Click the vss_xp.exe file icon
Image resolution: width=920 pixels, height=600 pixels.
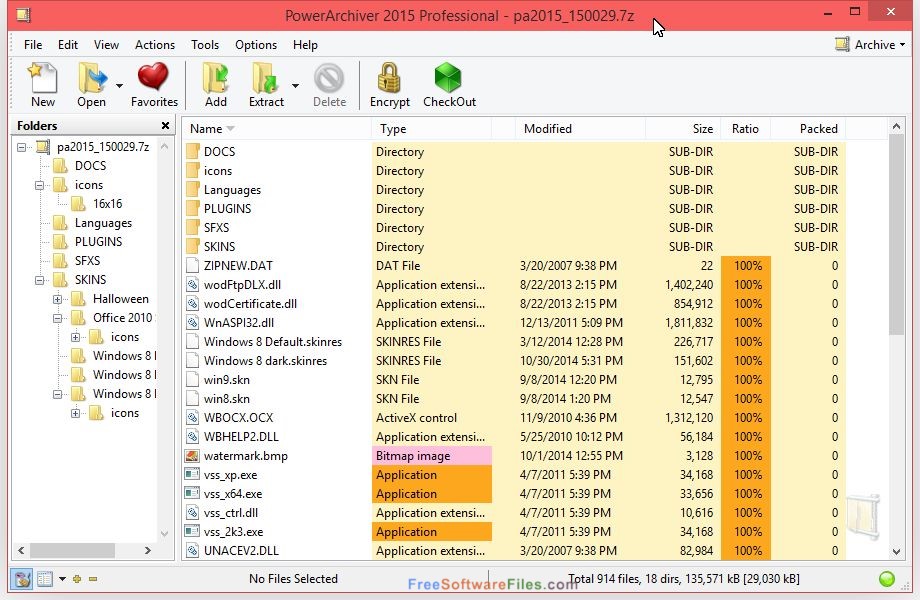(x=191, y=474)
